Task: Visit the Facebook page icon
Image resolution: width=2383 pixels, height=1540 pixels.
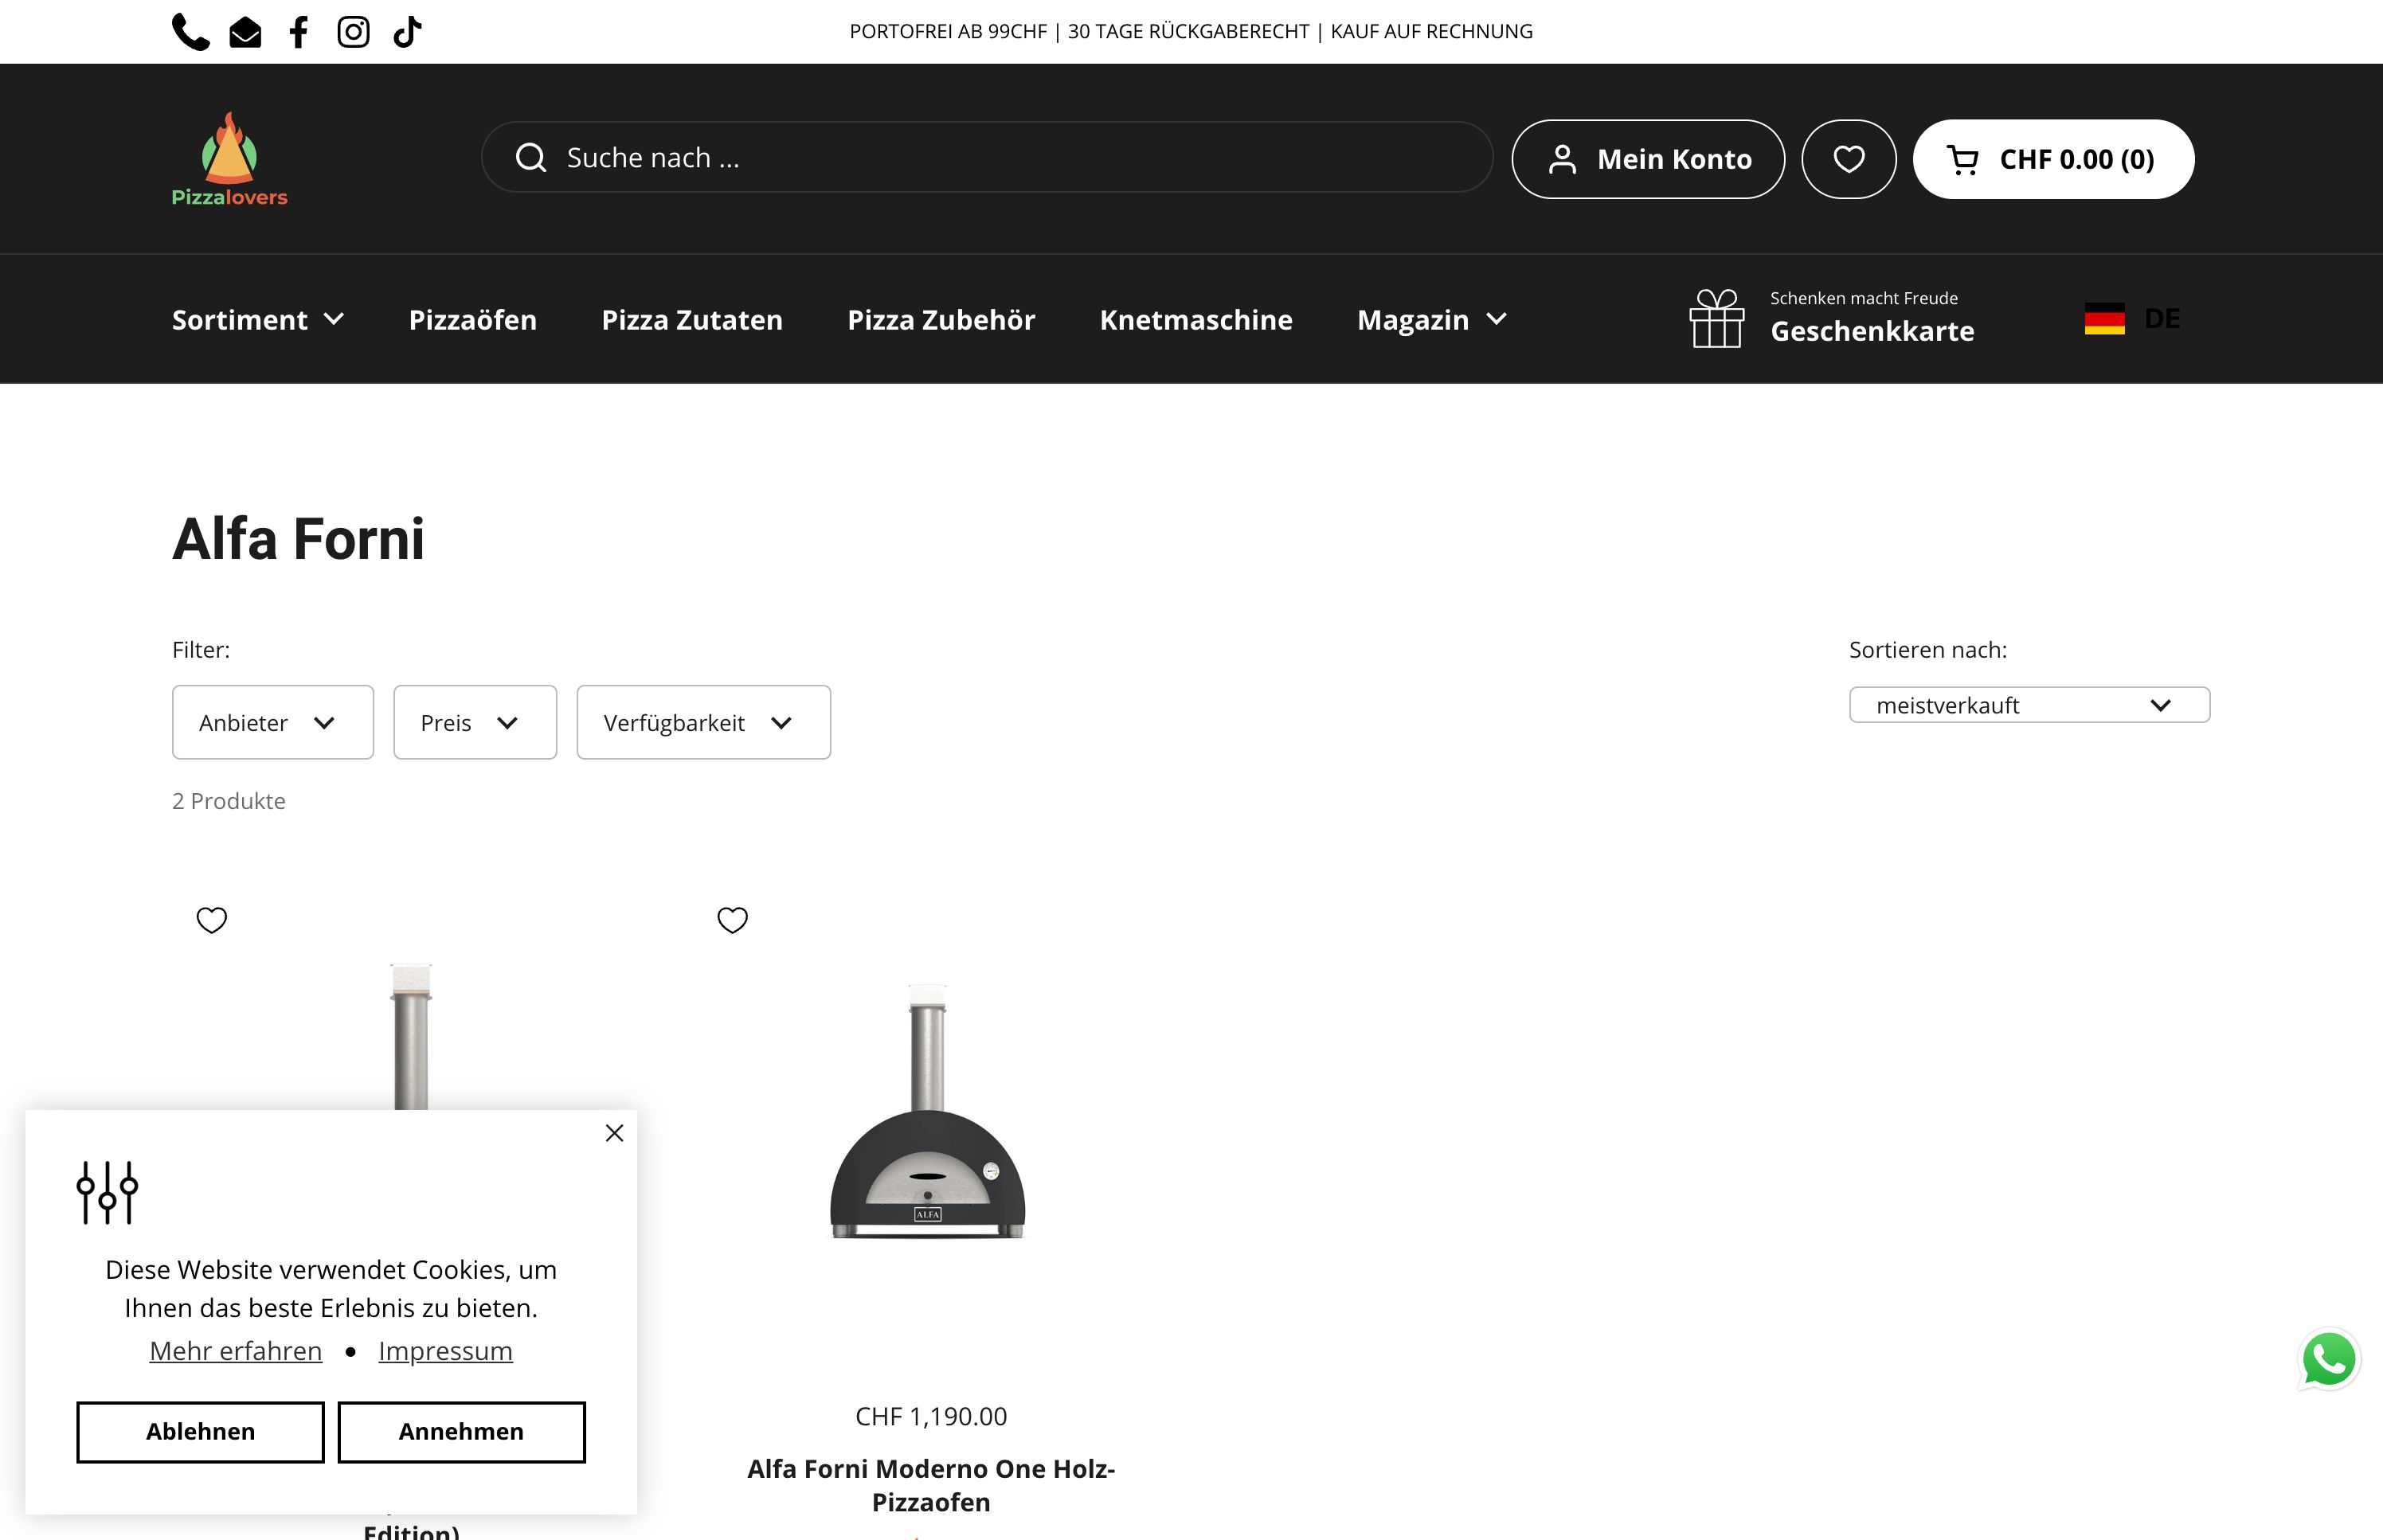Action: 298,31
